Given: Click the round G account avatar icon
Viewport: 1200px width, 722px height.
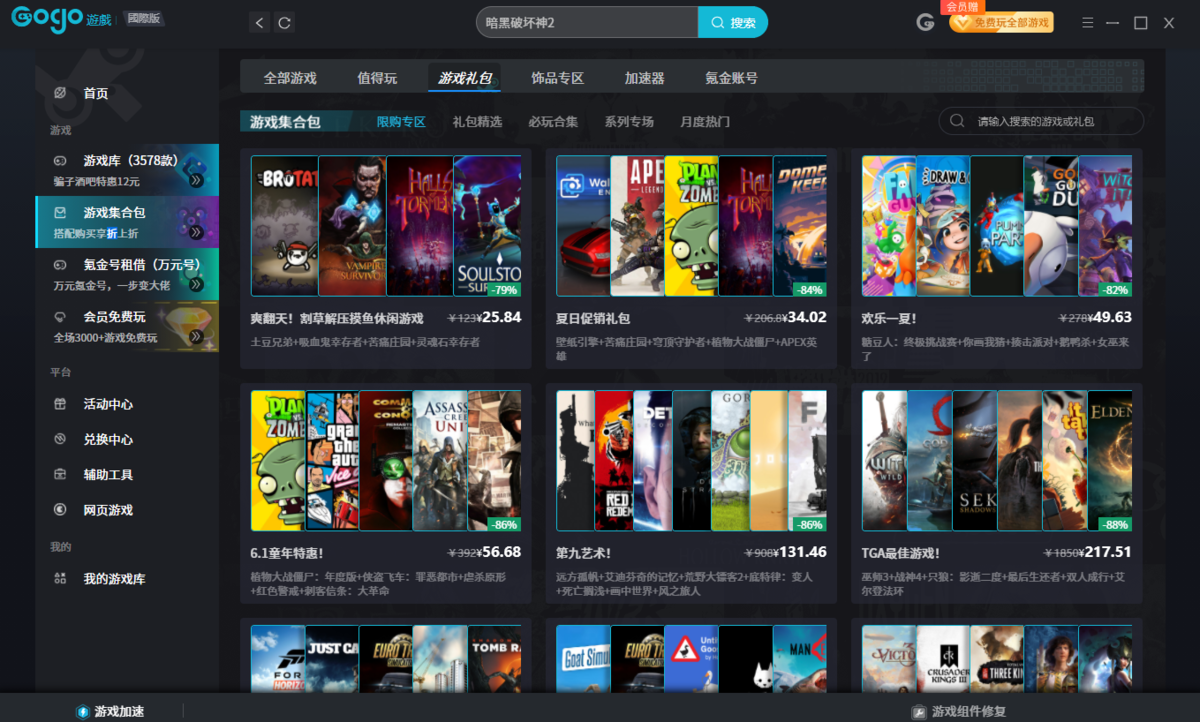Looking at the screenshot, I should (x=926, y=22).
